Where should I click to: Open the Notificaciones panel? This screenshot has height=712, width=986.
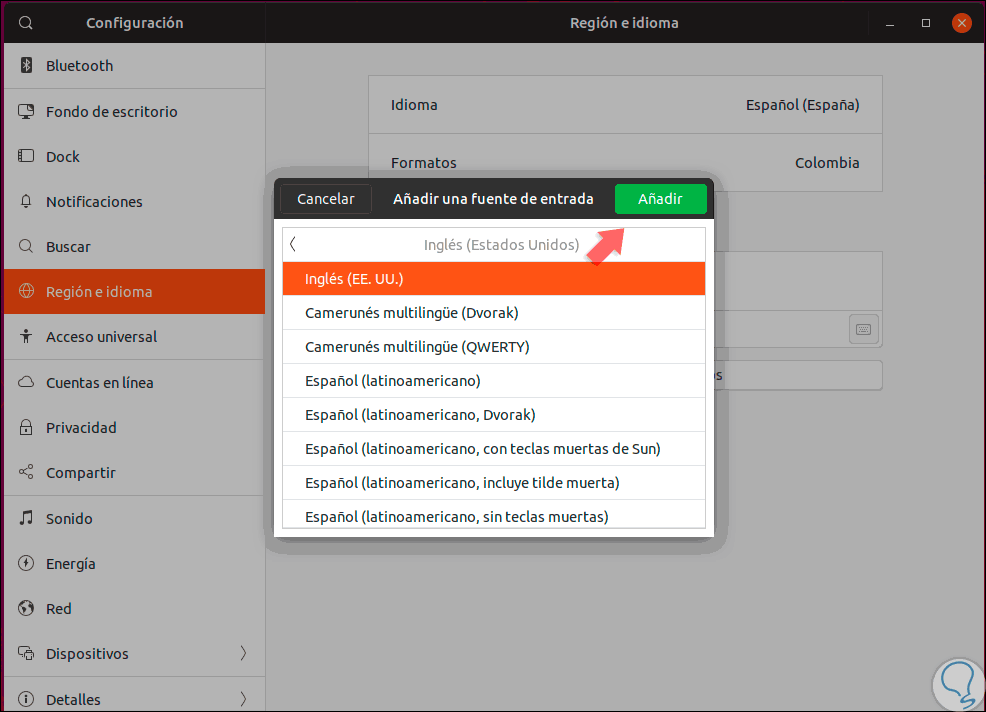point(134,202)
